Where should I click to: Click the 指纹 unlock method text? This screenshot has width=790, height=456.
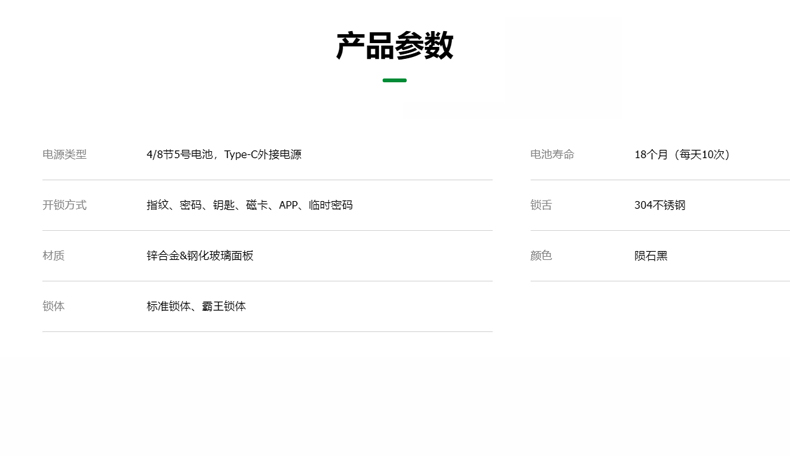point(157,205)
